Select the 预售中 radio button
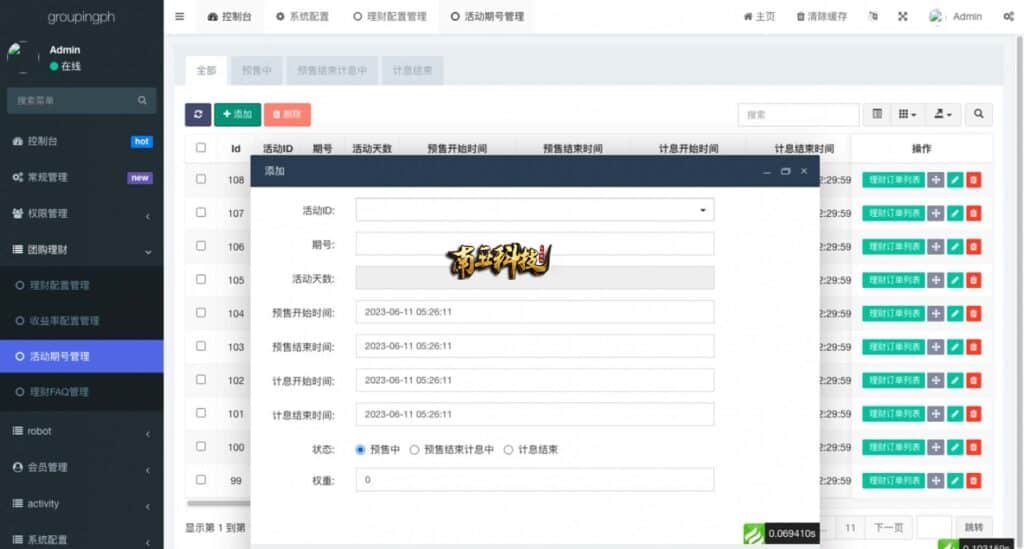Viewport: 1024px width, 549px height. click(361, 450)
